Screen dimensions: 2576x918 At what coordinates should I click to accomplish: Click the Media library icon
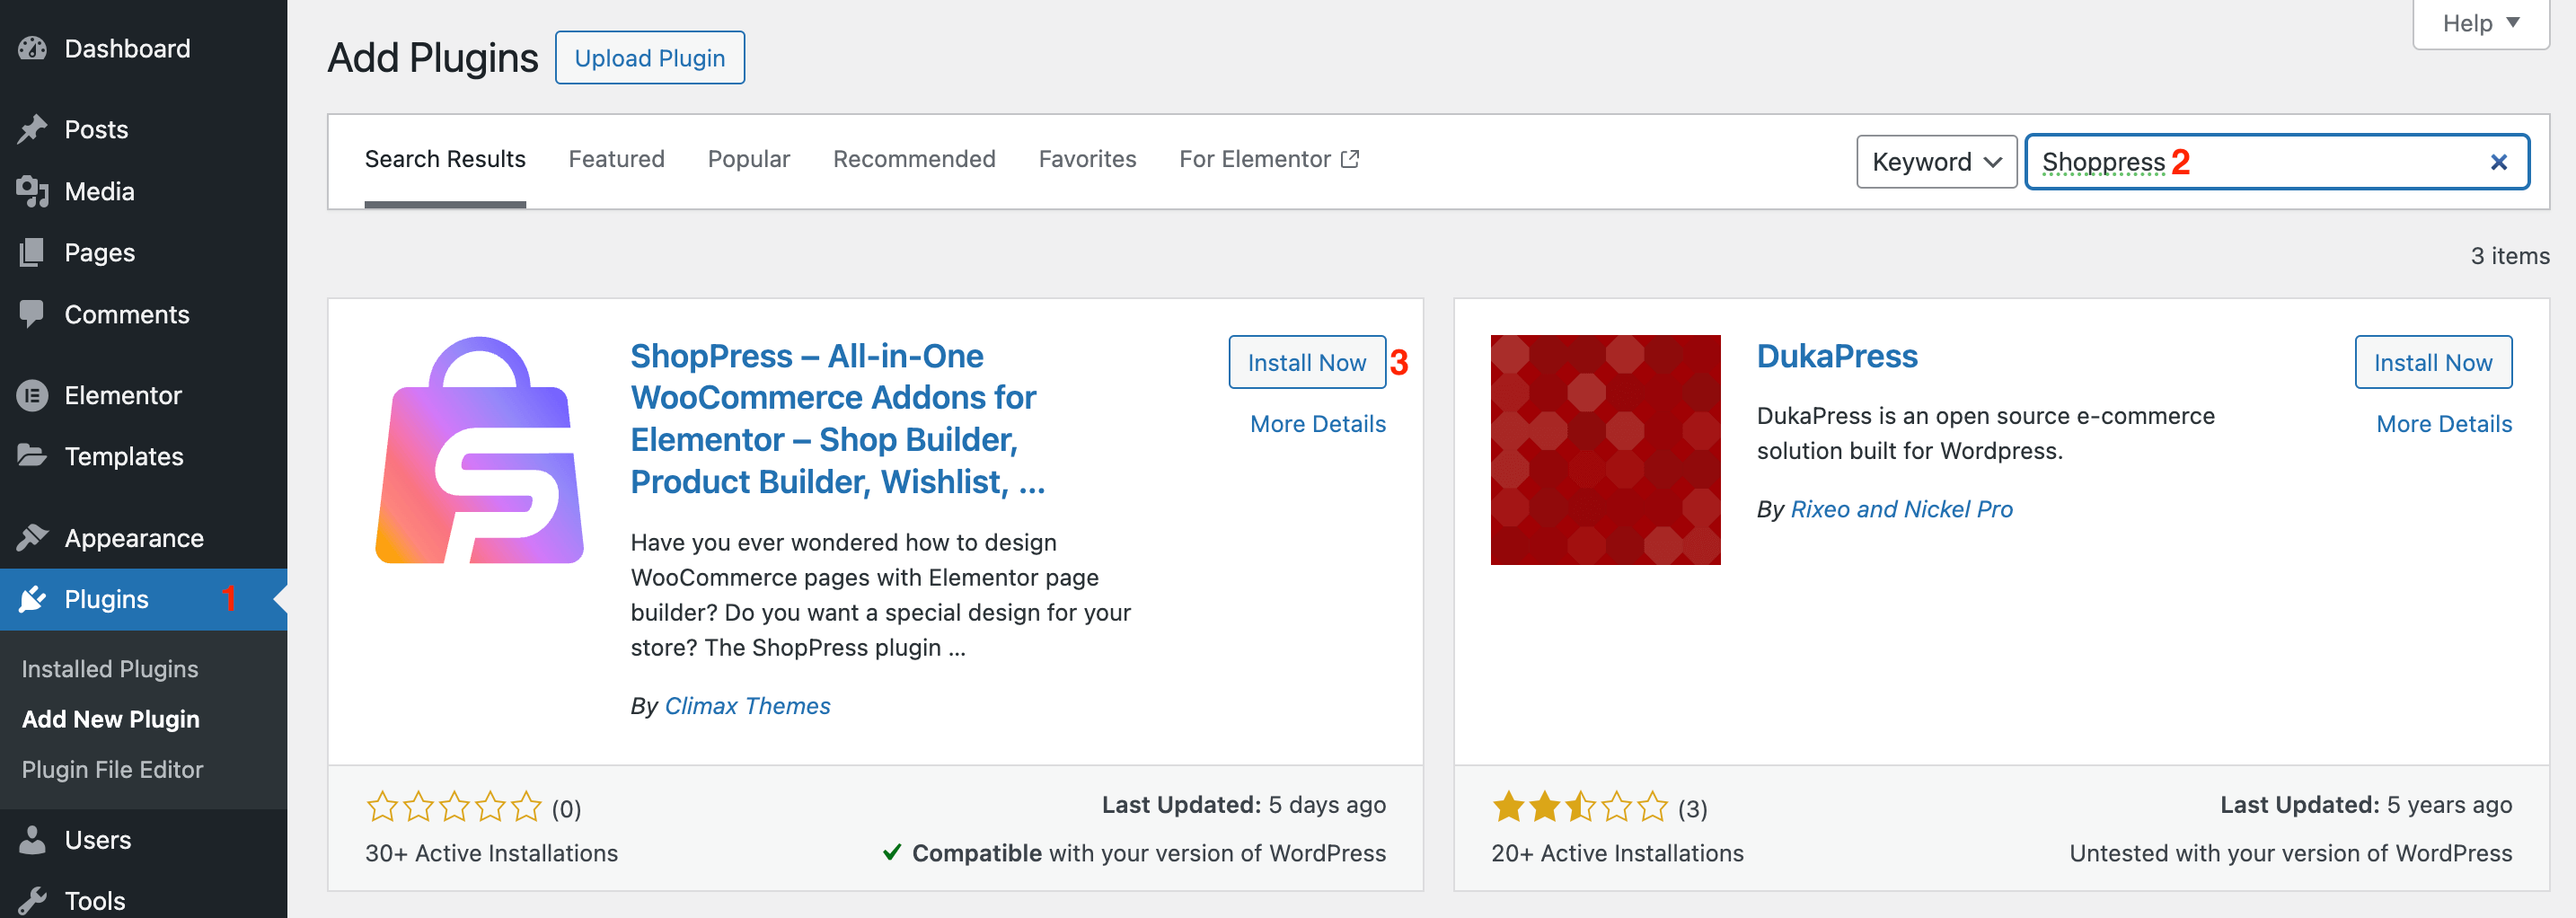(x=32, y=191)
